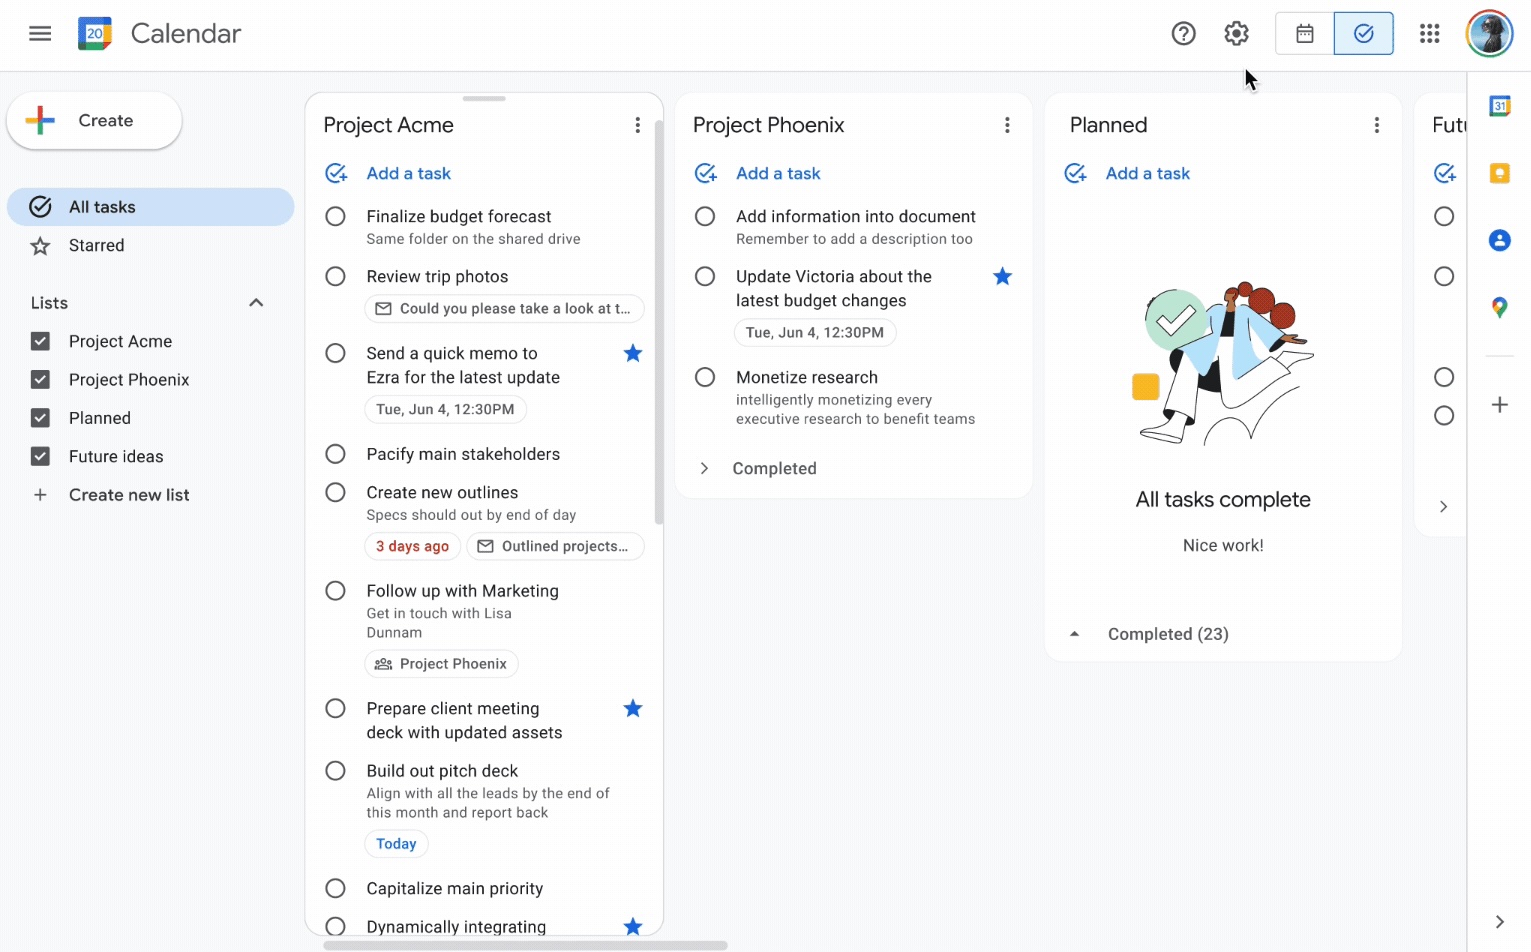Expand the Completed (23) section in Planned

click(x=1075, y=634)
